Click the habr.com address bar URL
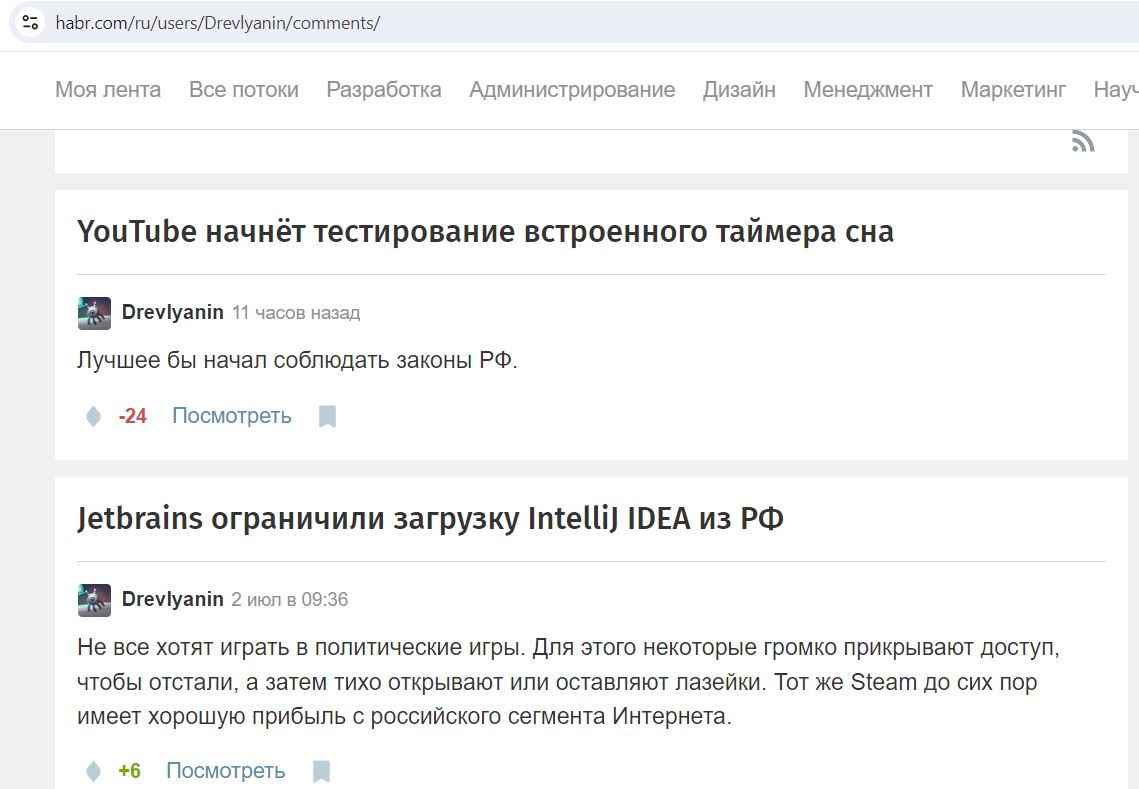Viewport: 1139px width, 789px height. tap(218, 23)
